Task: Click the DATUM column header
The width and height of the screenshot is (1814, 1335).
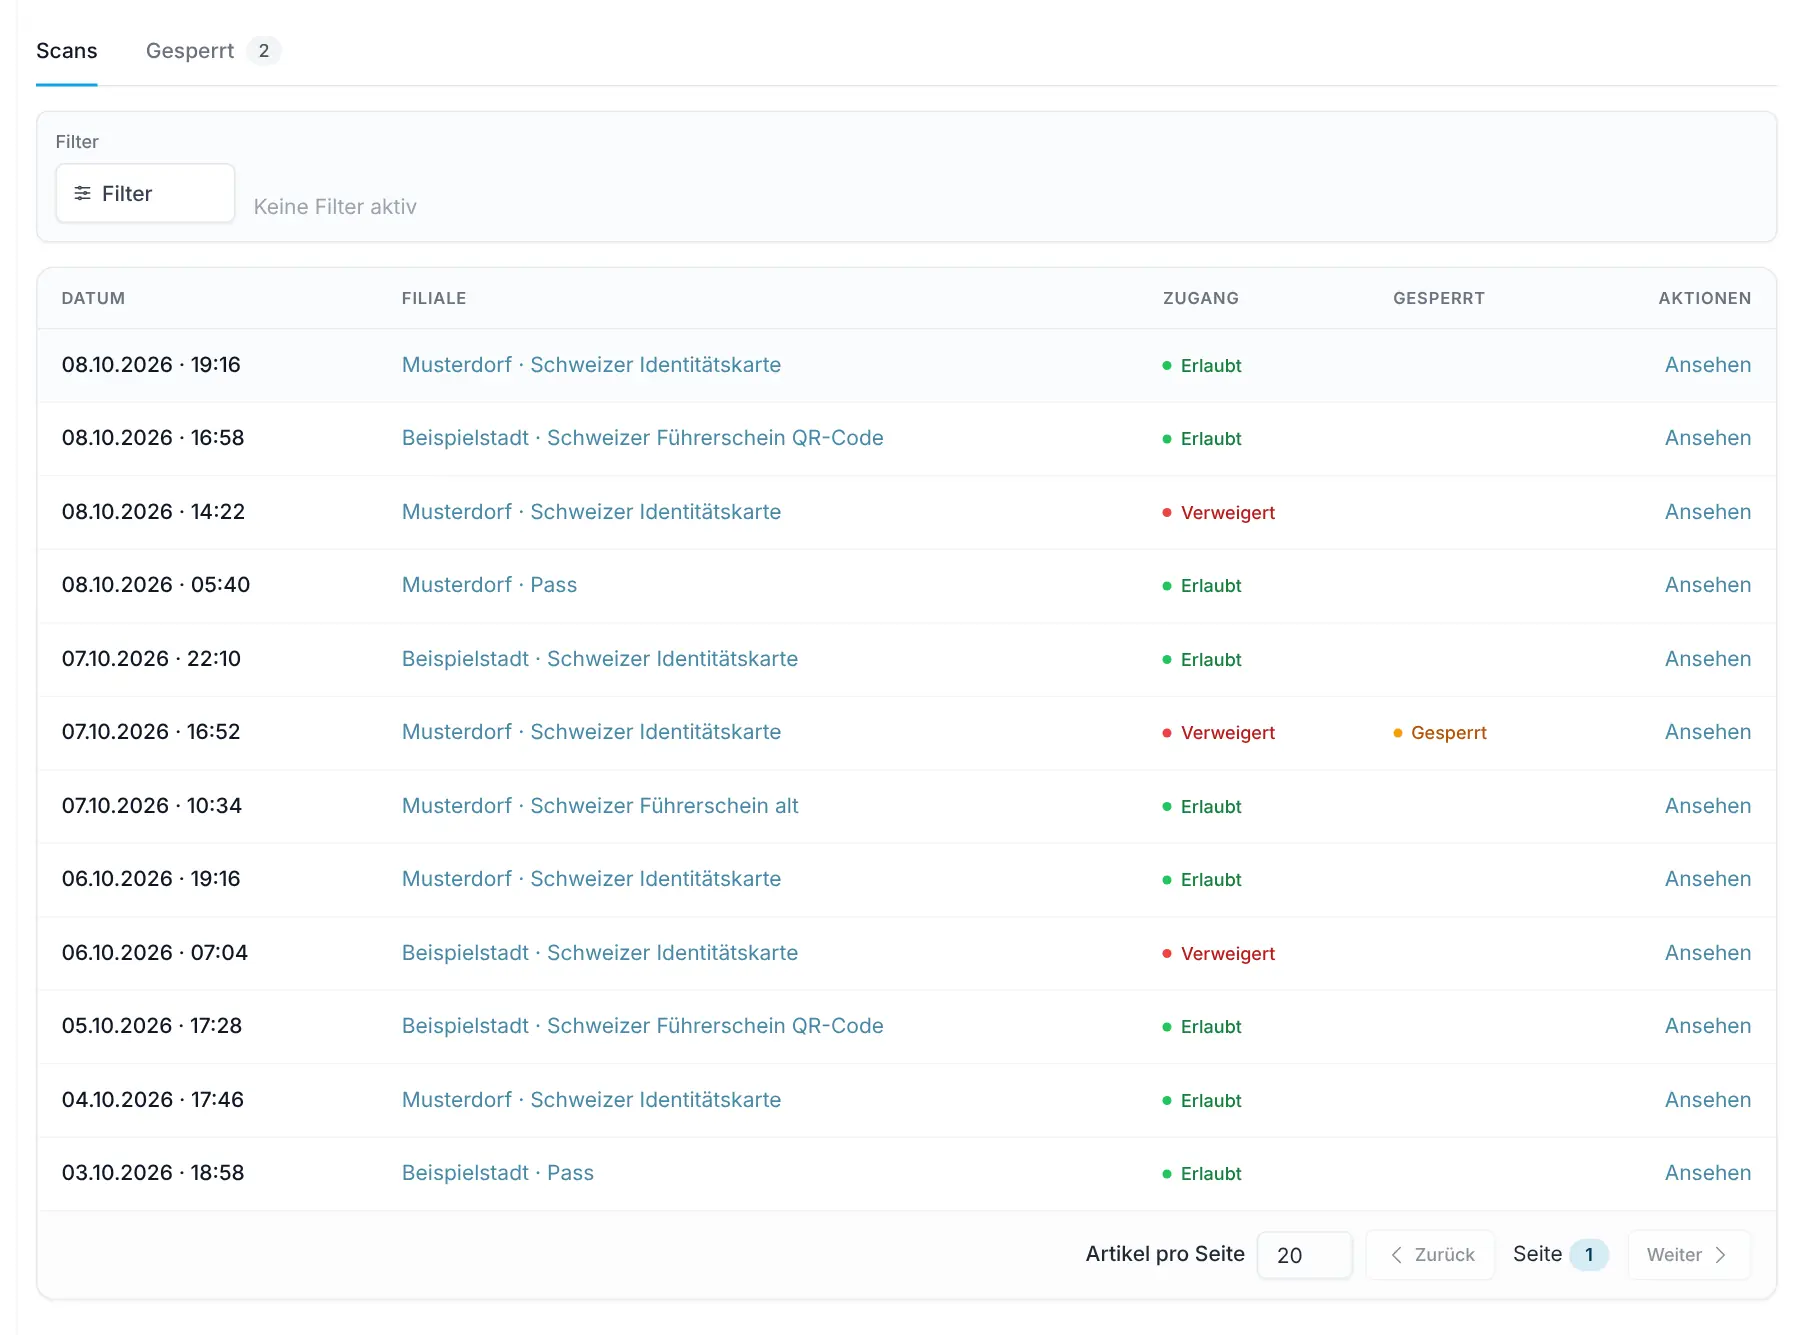Action: pyautogui.click(x=93, y=298)
